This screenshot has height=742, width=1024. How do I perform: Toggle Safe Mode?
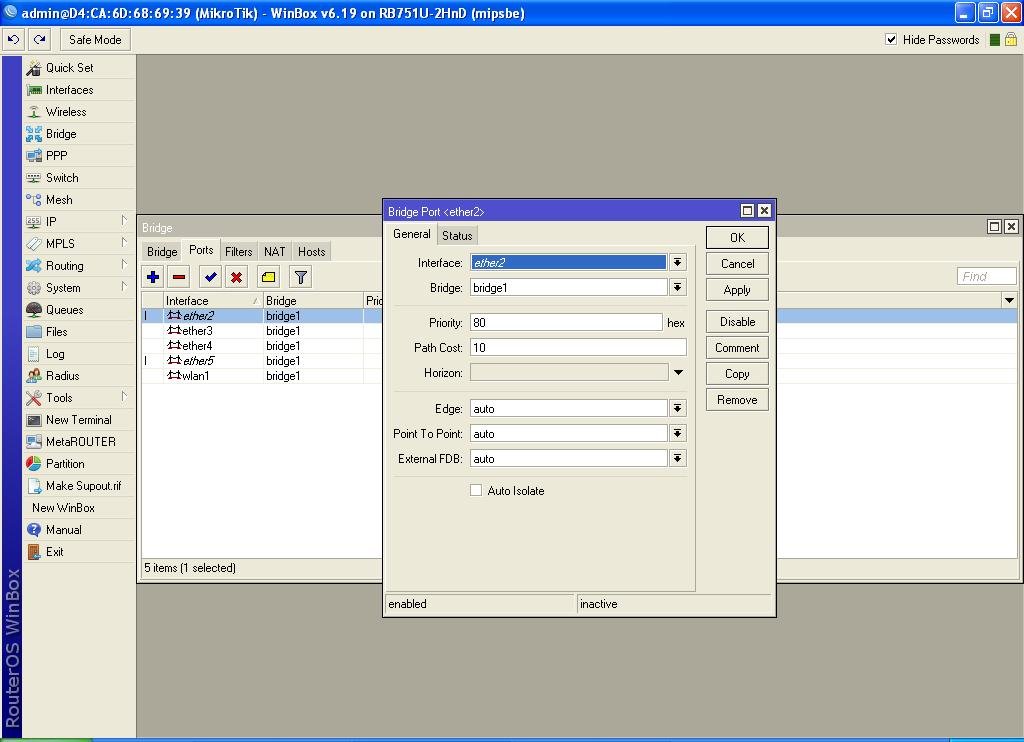(x=95, y=40)
